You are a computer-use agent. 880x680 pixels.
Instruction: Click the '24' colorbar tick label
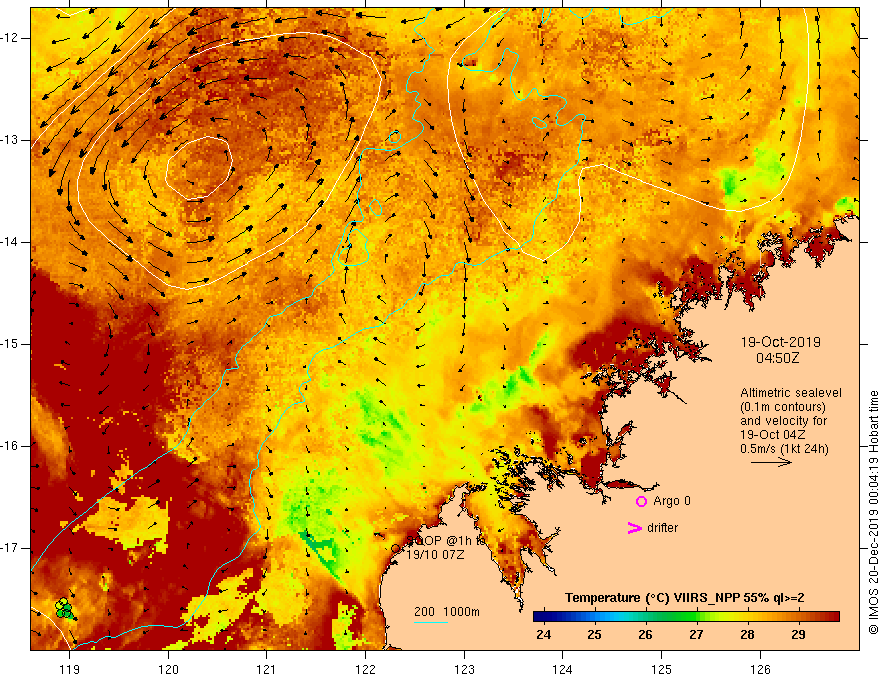543,635
